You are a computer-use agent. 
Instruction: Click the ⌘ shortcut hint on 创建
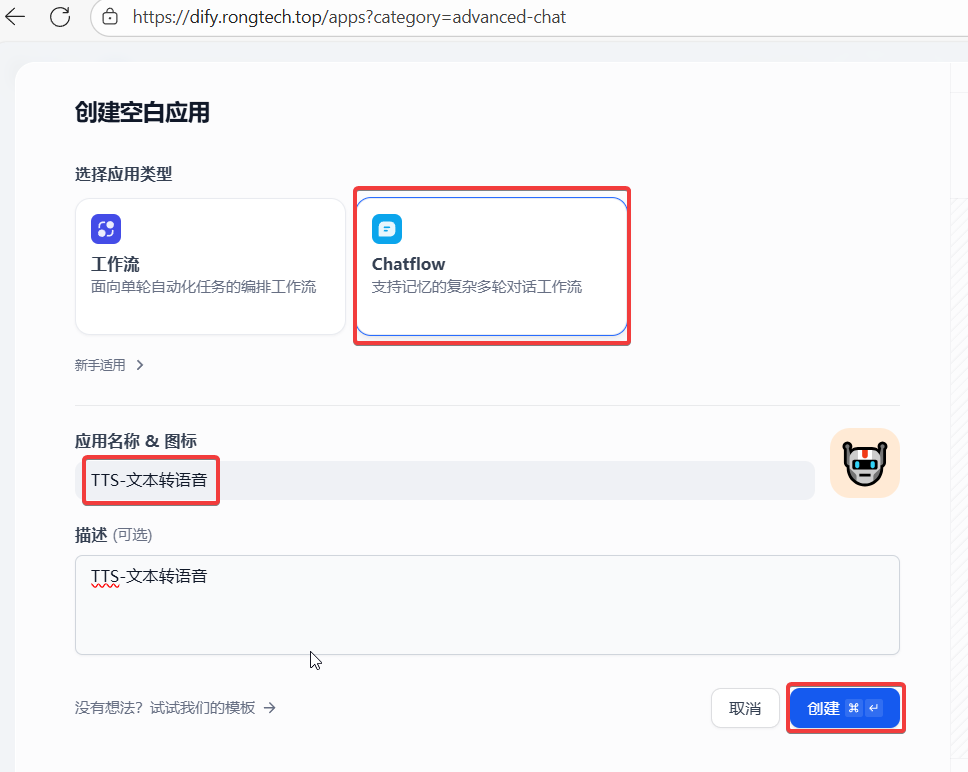pos(853,708)
